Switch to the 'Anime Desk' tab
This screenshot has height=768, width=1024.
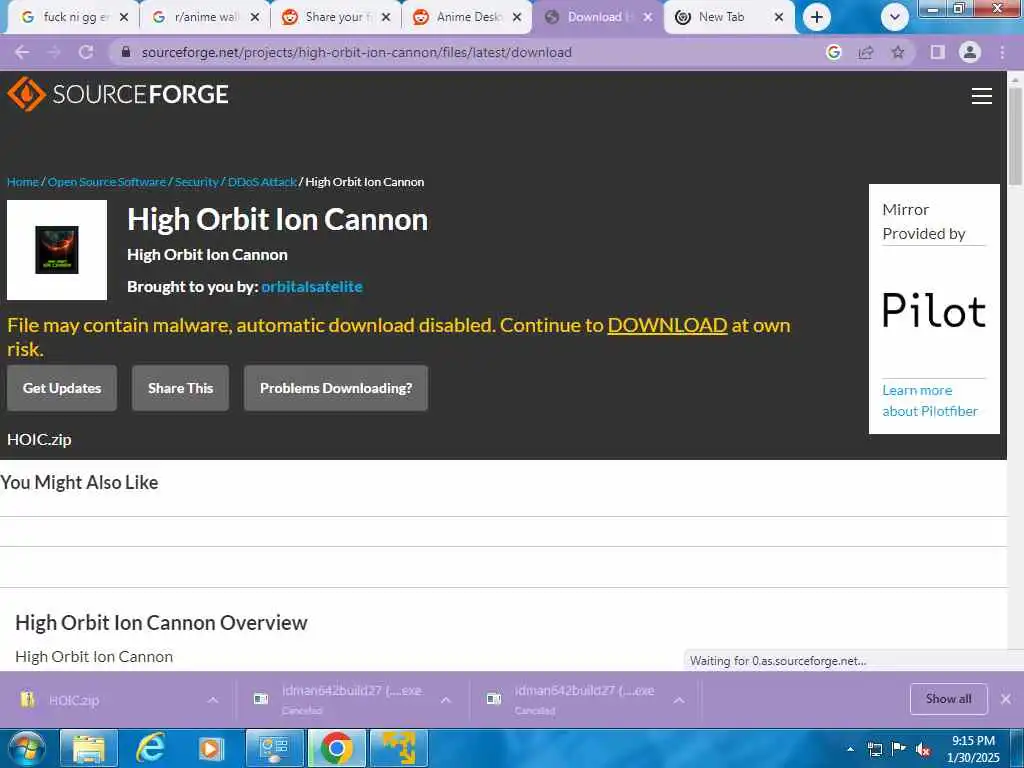pyautogui.click(x=466, y=18)
